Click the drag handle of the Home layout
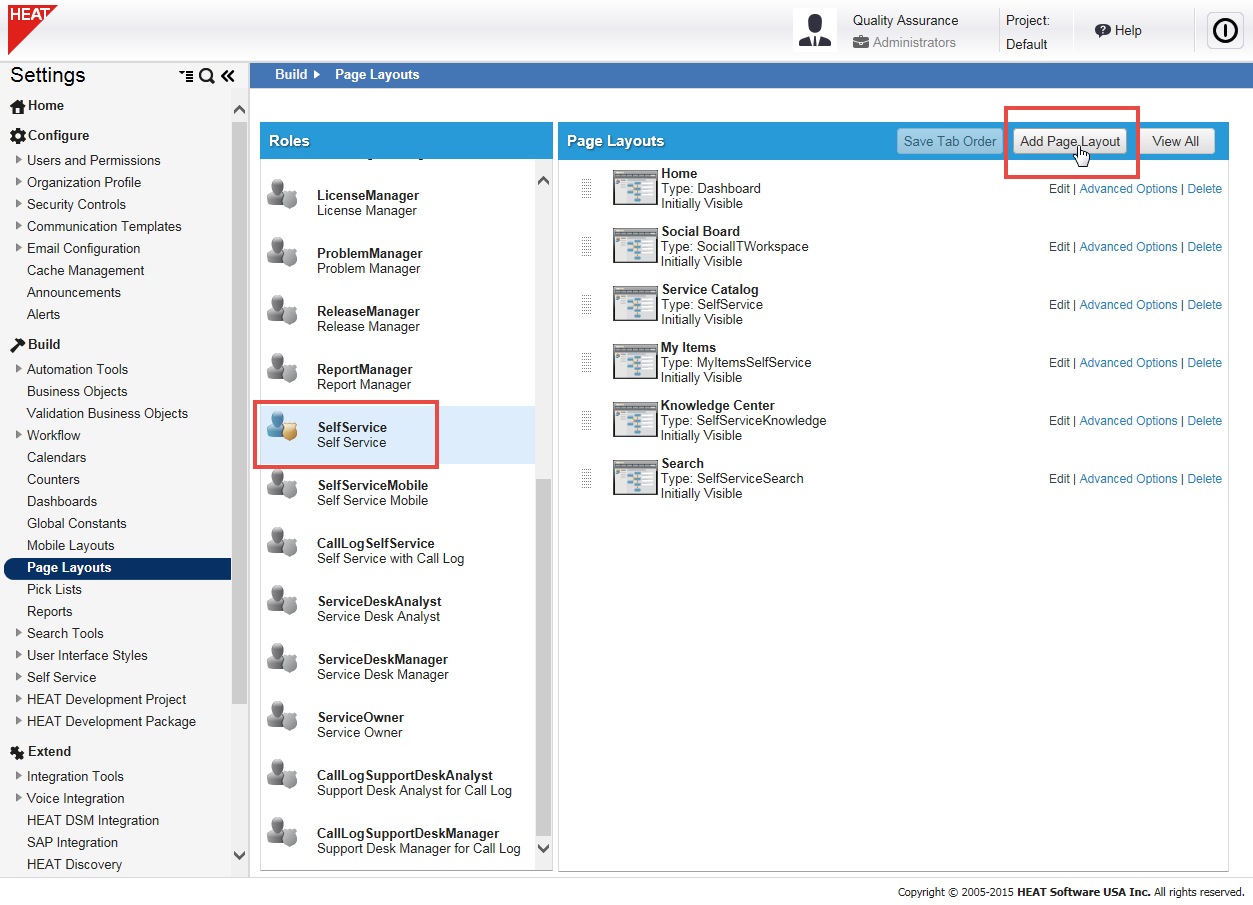Image resolution: width=1253 pixels, height=905 pixels. pyautogui.click(x=586, y=188)
